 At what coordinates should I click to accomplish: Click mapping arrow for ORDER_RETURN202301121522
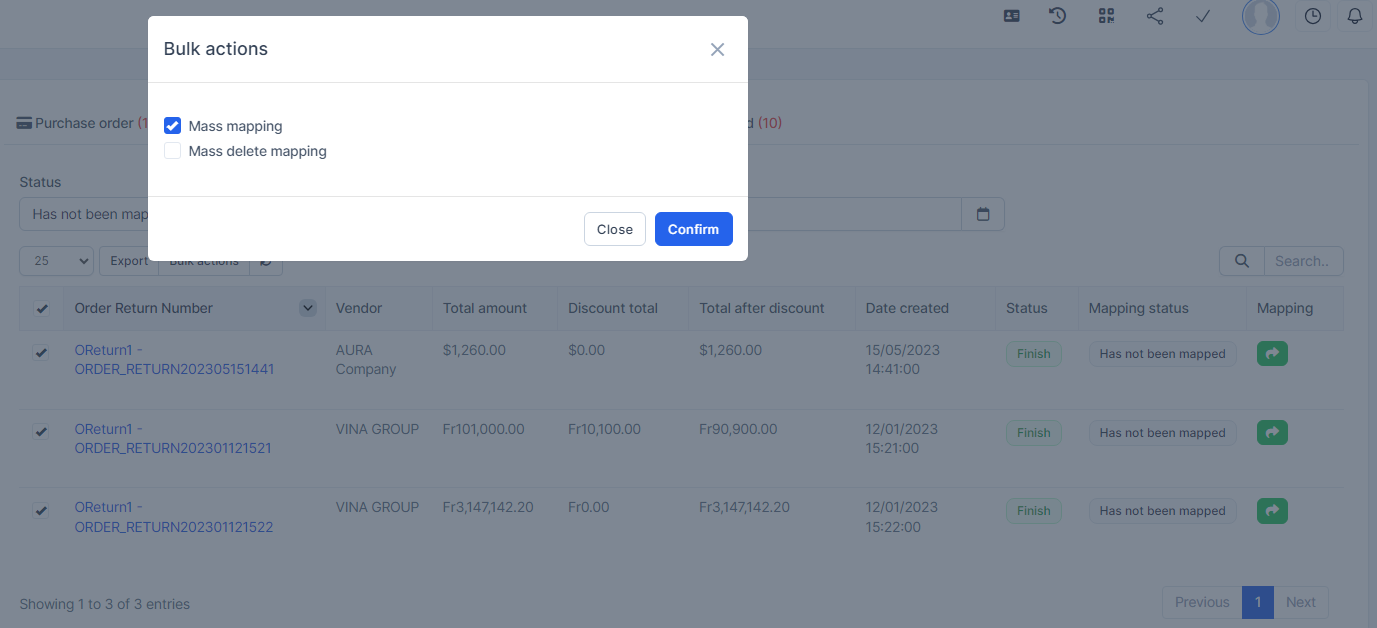[x=1272, y=510]
